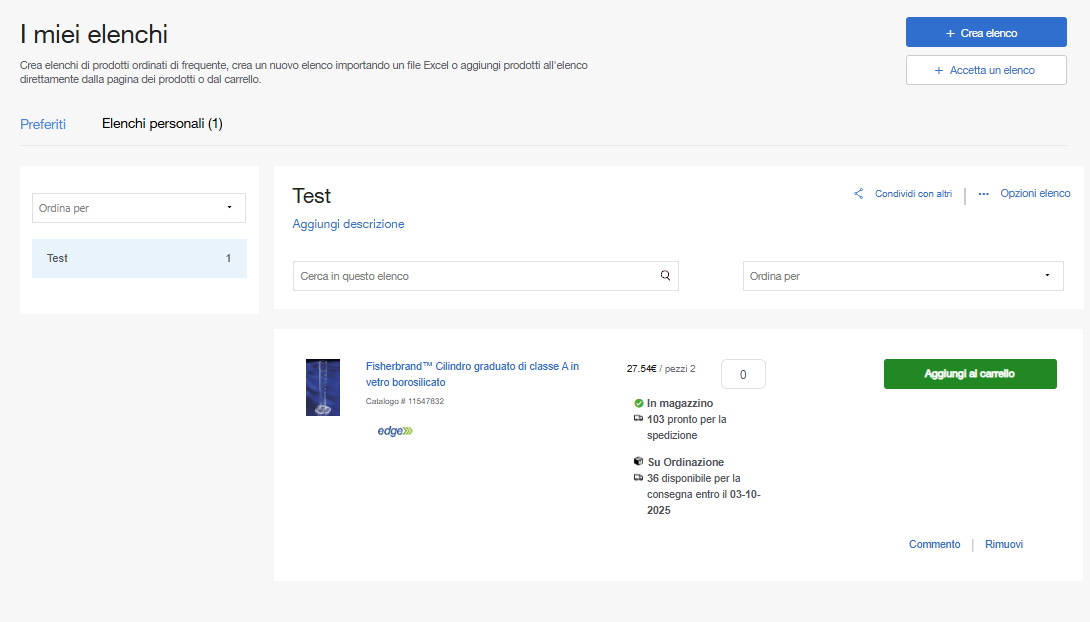
Task: Click the Accetta un elenco button
Action: pos(985,70)
